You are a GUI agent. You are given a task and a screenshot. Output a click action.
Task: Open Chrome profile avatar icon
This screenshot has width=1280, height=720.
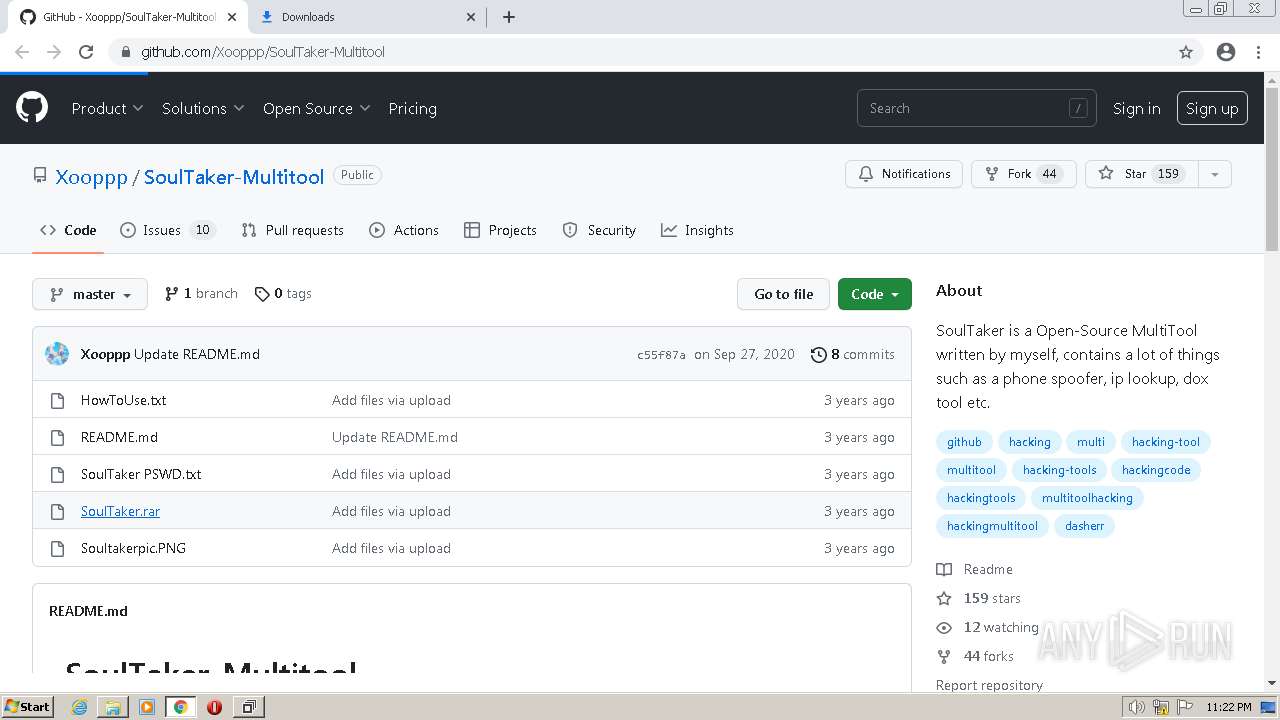coord(1226,52)
